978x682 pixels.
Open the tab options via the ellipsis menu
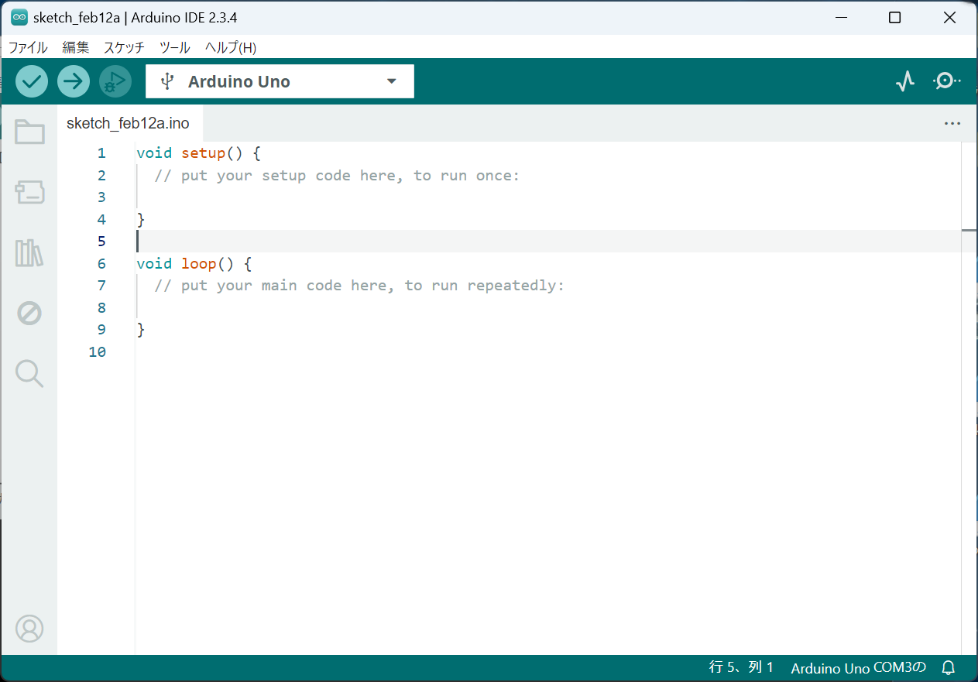tap(953, 122)
